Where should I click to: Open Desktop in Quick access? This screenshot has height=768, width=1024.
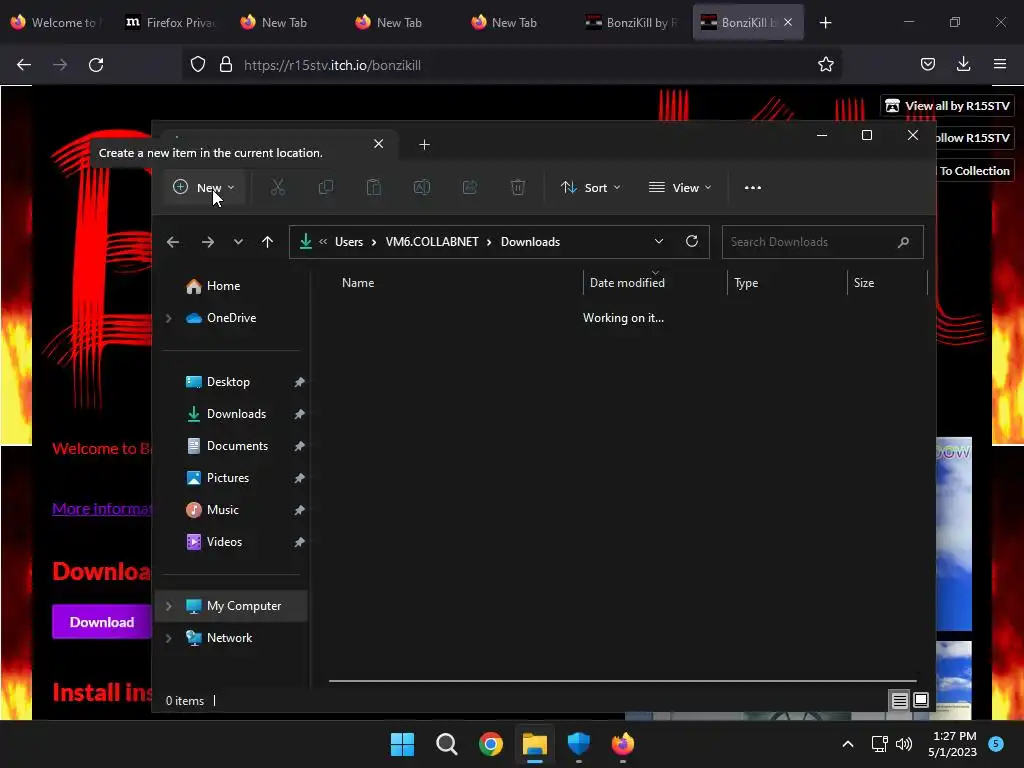(228, 382)
